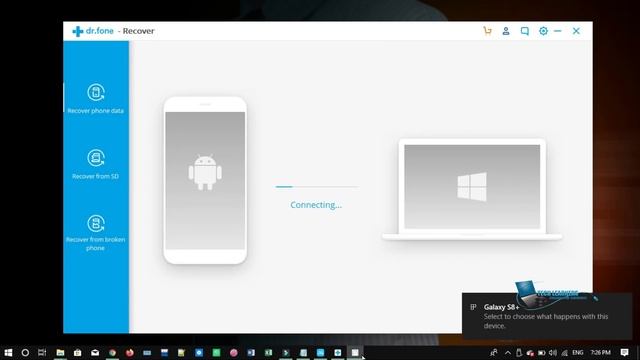
Task: Open Google Chrome from the taskbar
Action: tap(112, 352)
